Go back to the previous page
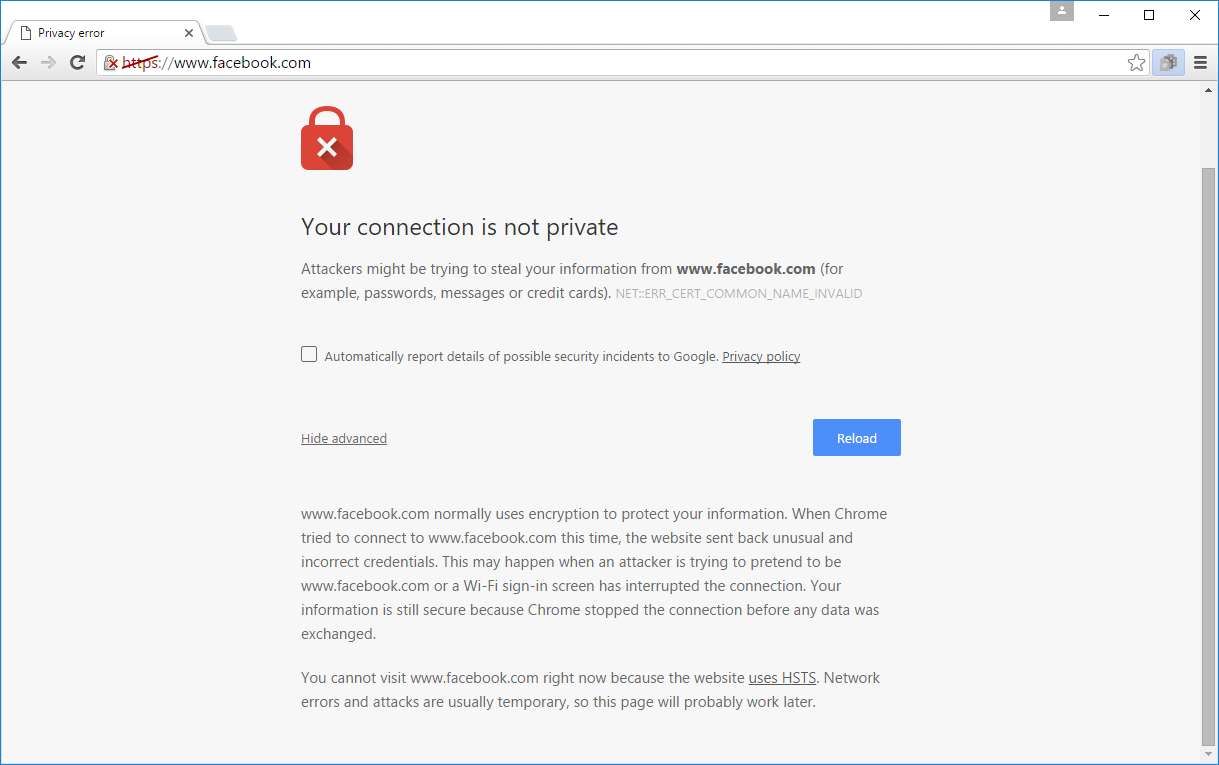Screen dimensions: 1219x765 click(x=19, y=63)
